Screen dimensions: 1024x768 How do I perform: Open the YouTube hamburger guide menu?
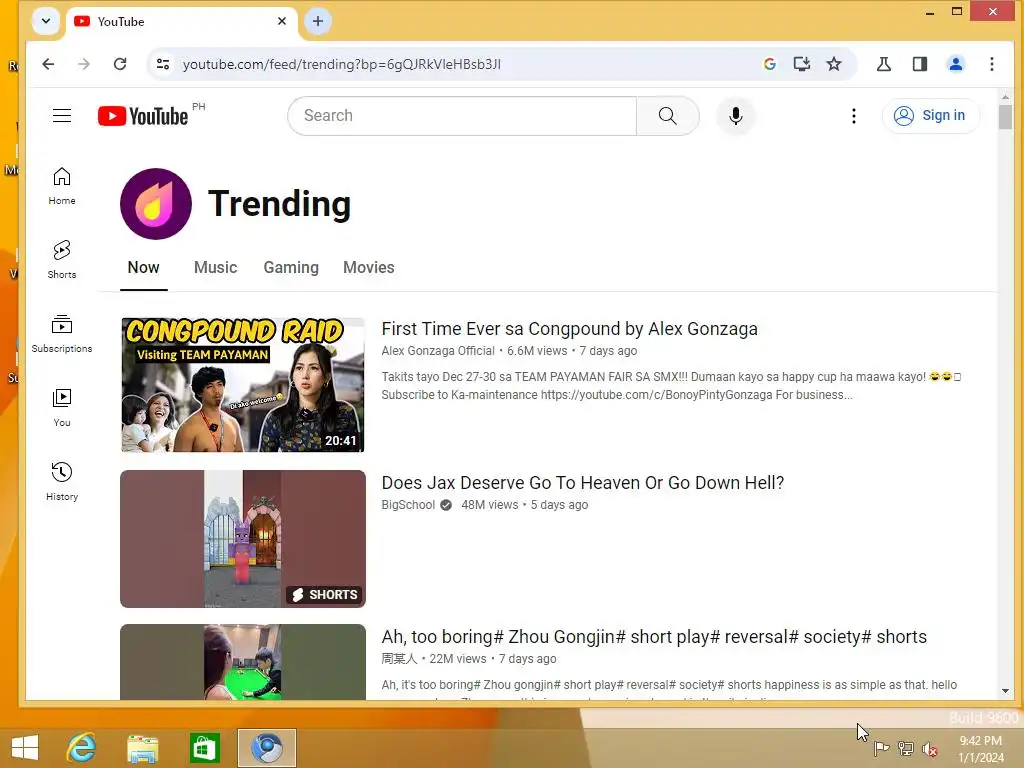(62, 116)
